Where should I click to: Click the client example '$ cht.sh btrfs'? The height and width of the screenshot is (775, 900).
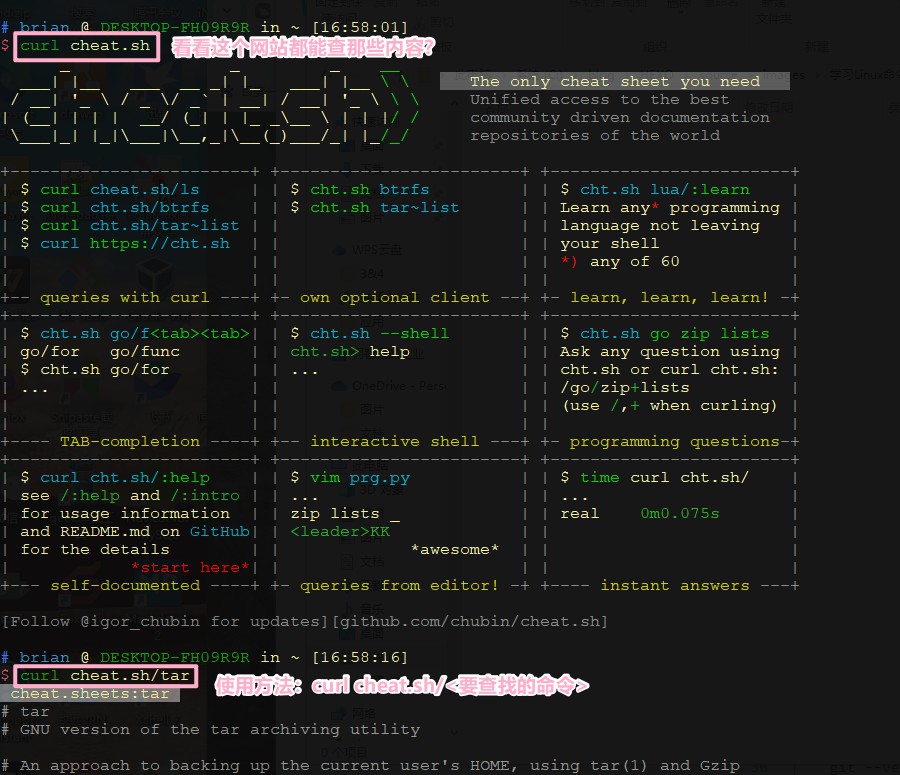(360, 189)
